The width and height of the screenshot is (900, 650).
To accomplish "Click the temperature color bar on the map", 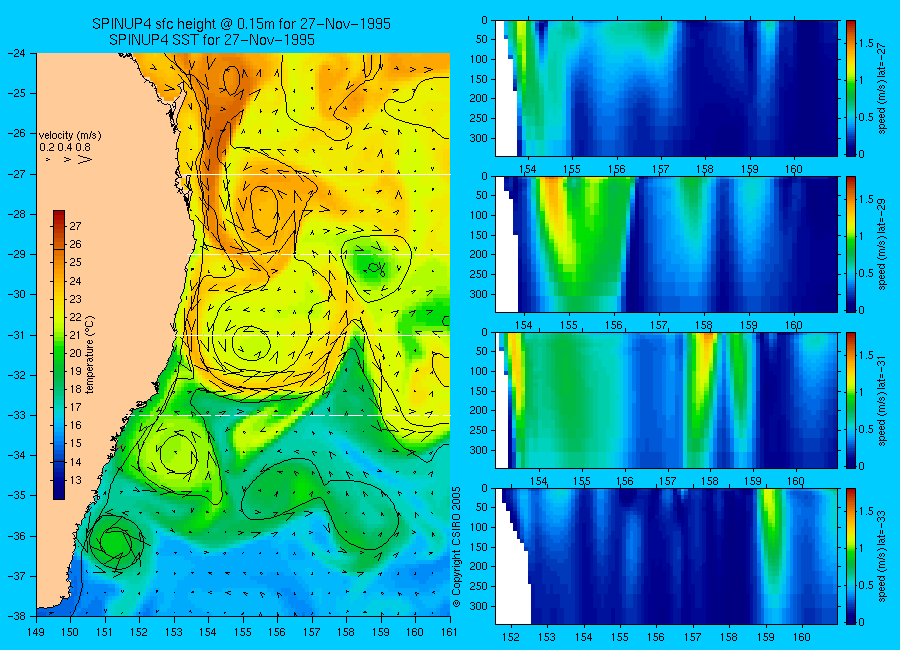I will coord(59,355).
